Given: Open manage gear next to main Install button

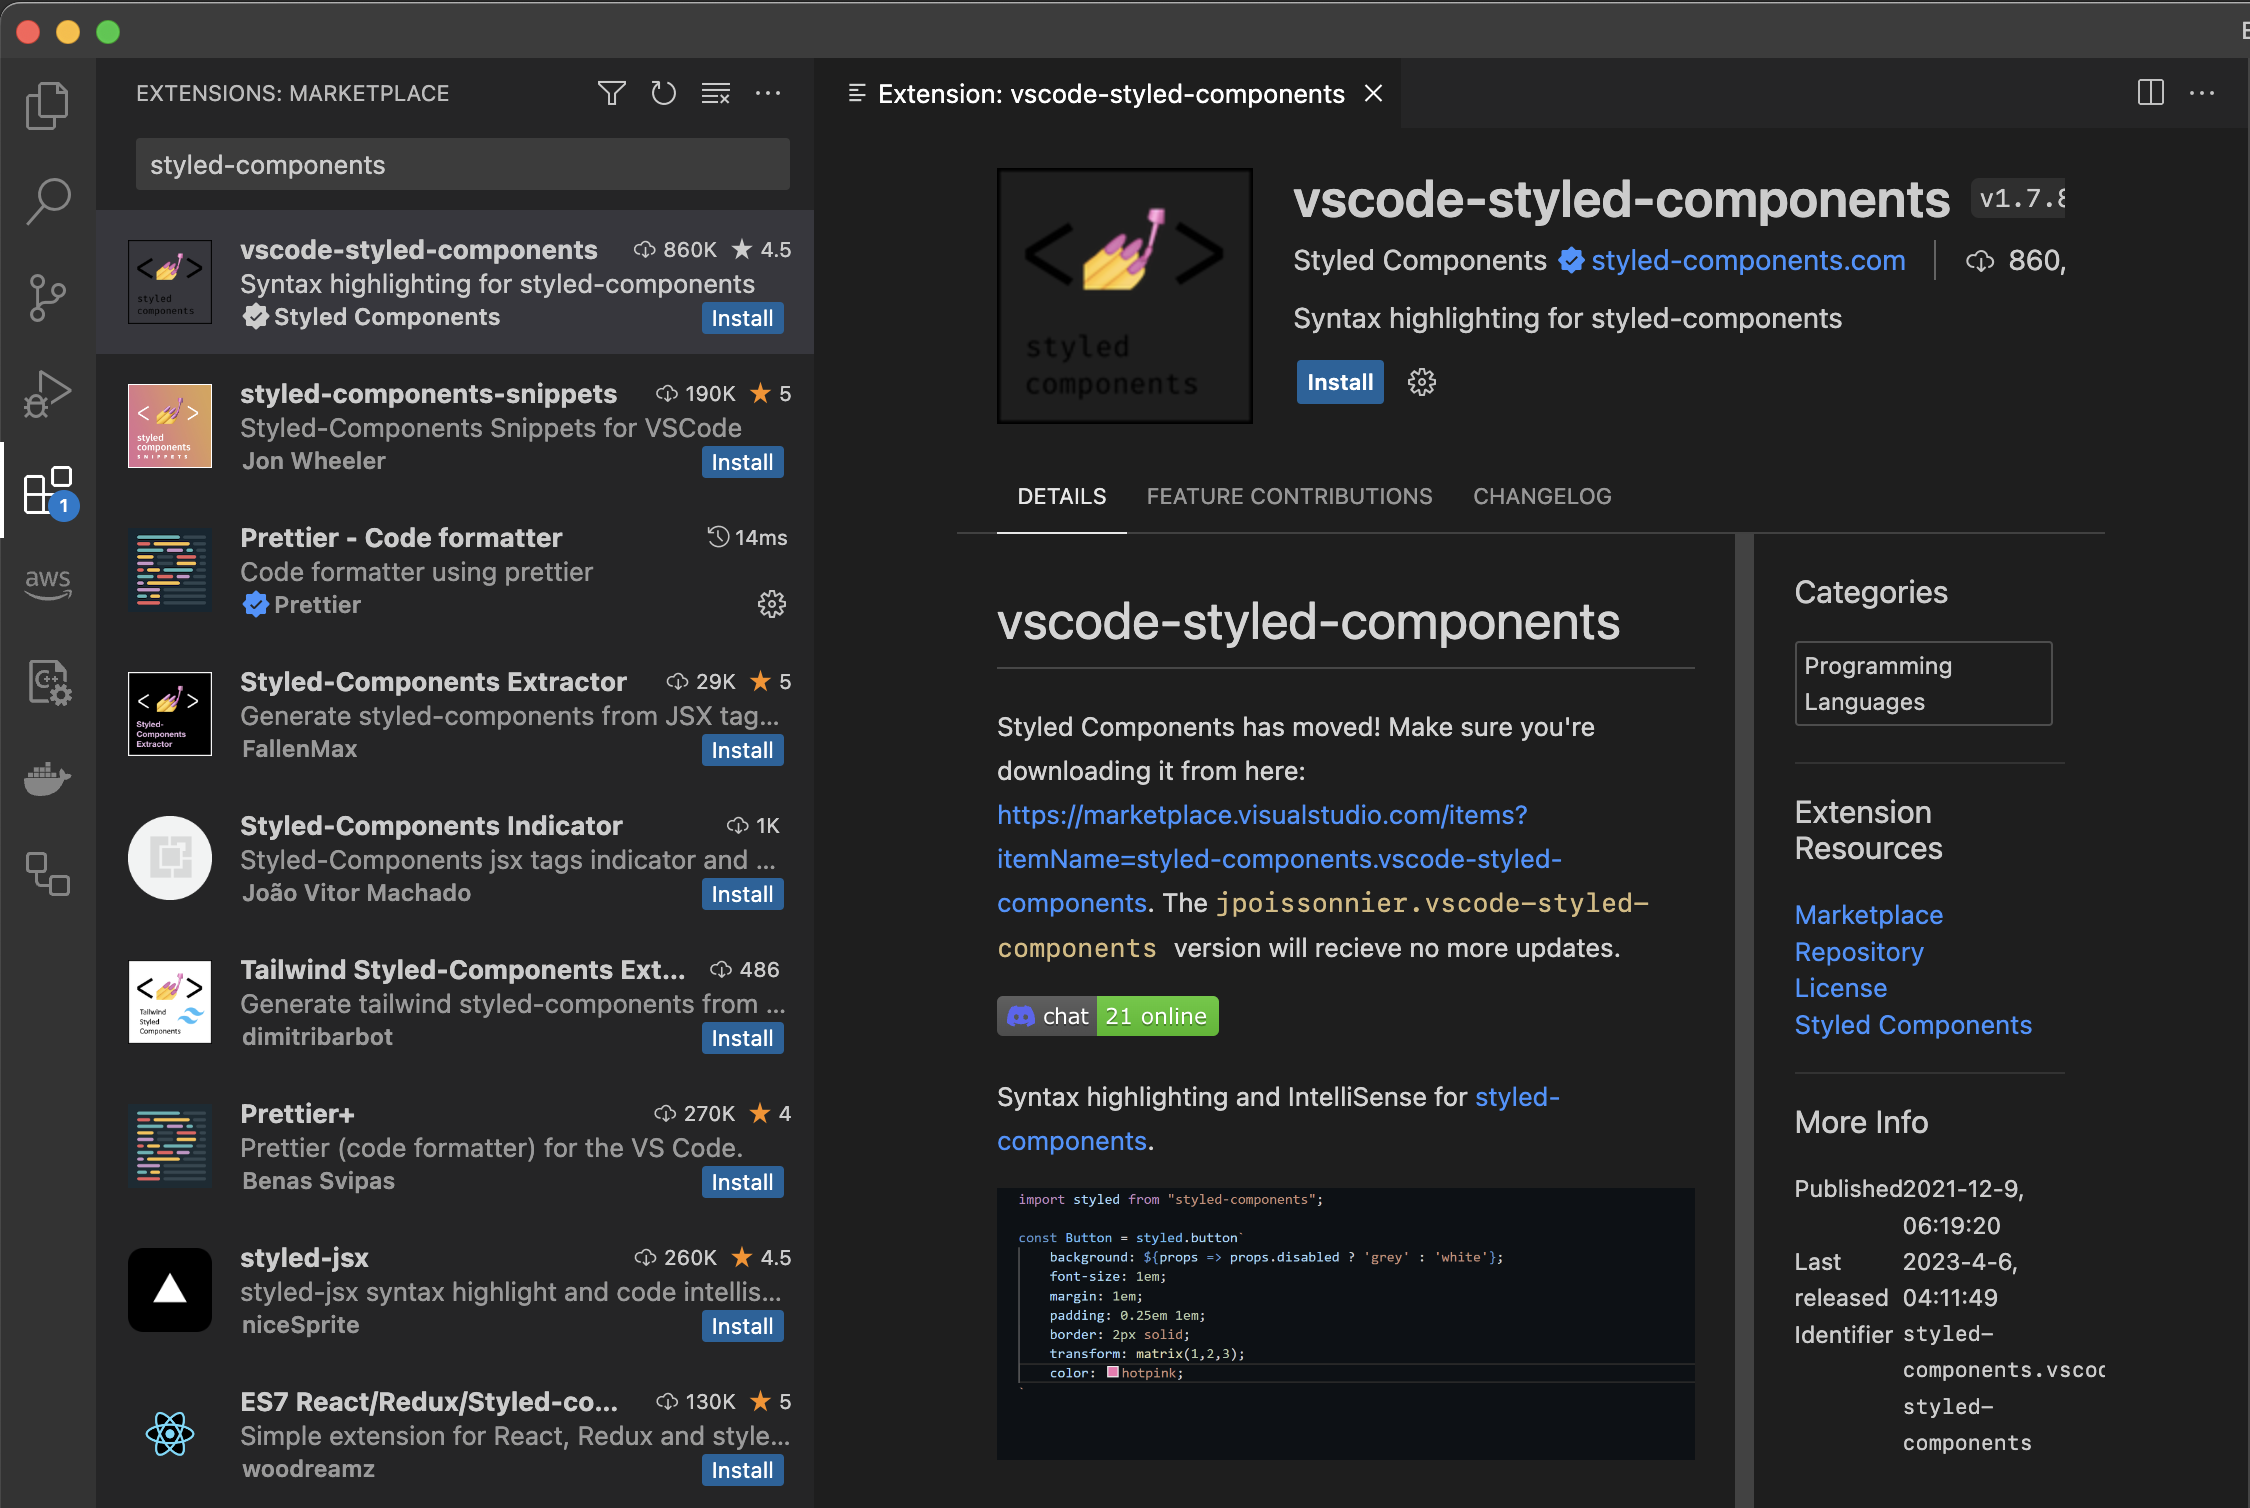Looking at the screenshot, I should click(x=1421, y=382).
